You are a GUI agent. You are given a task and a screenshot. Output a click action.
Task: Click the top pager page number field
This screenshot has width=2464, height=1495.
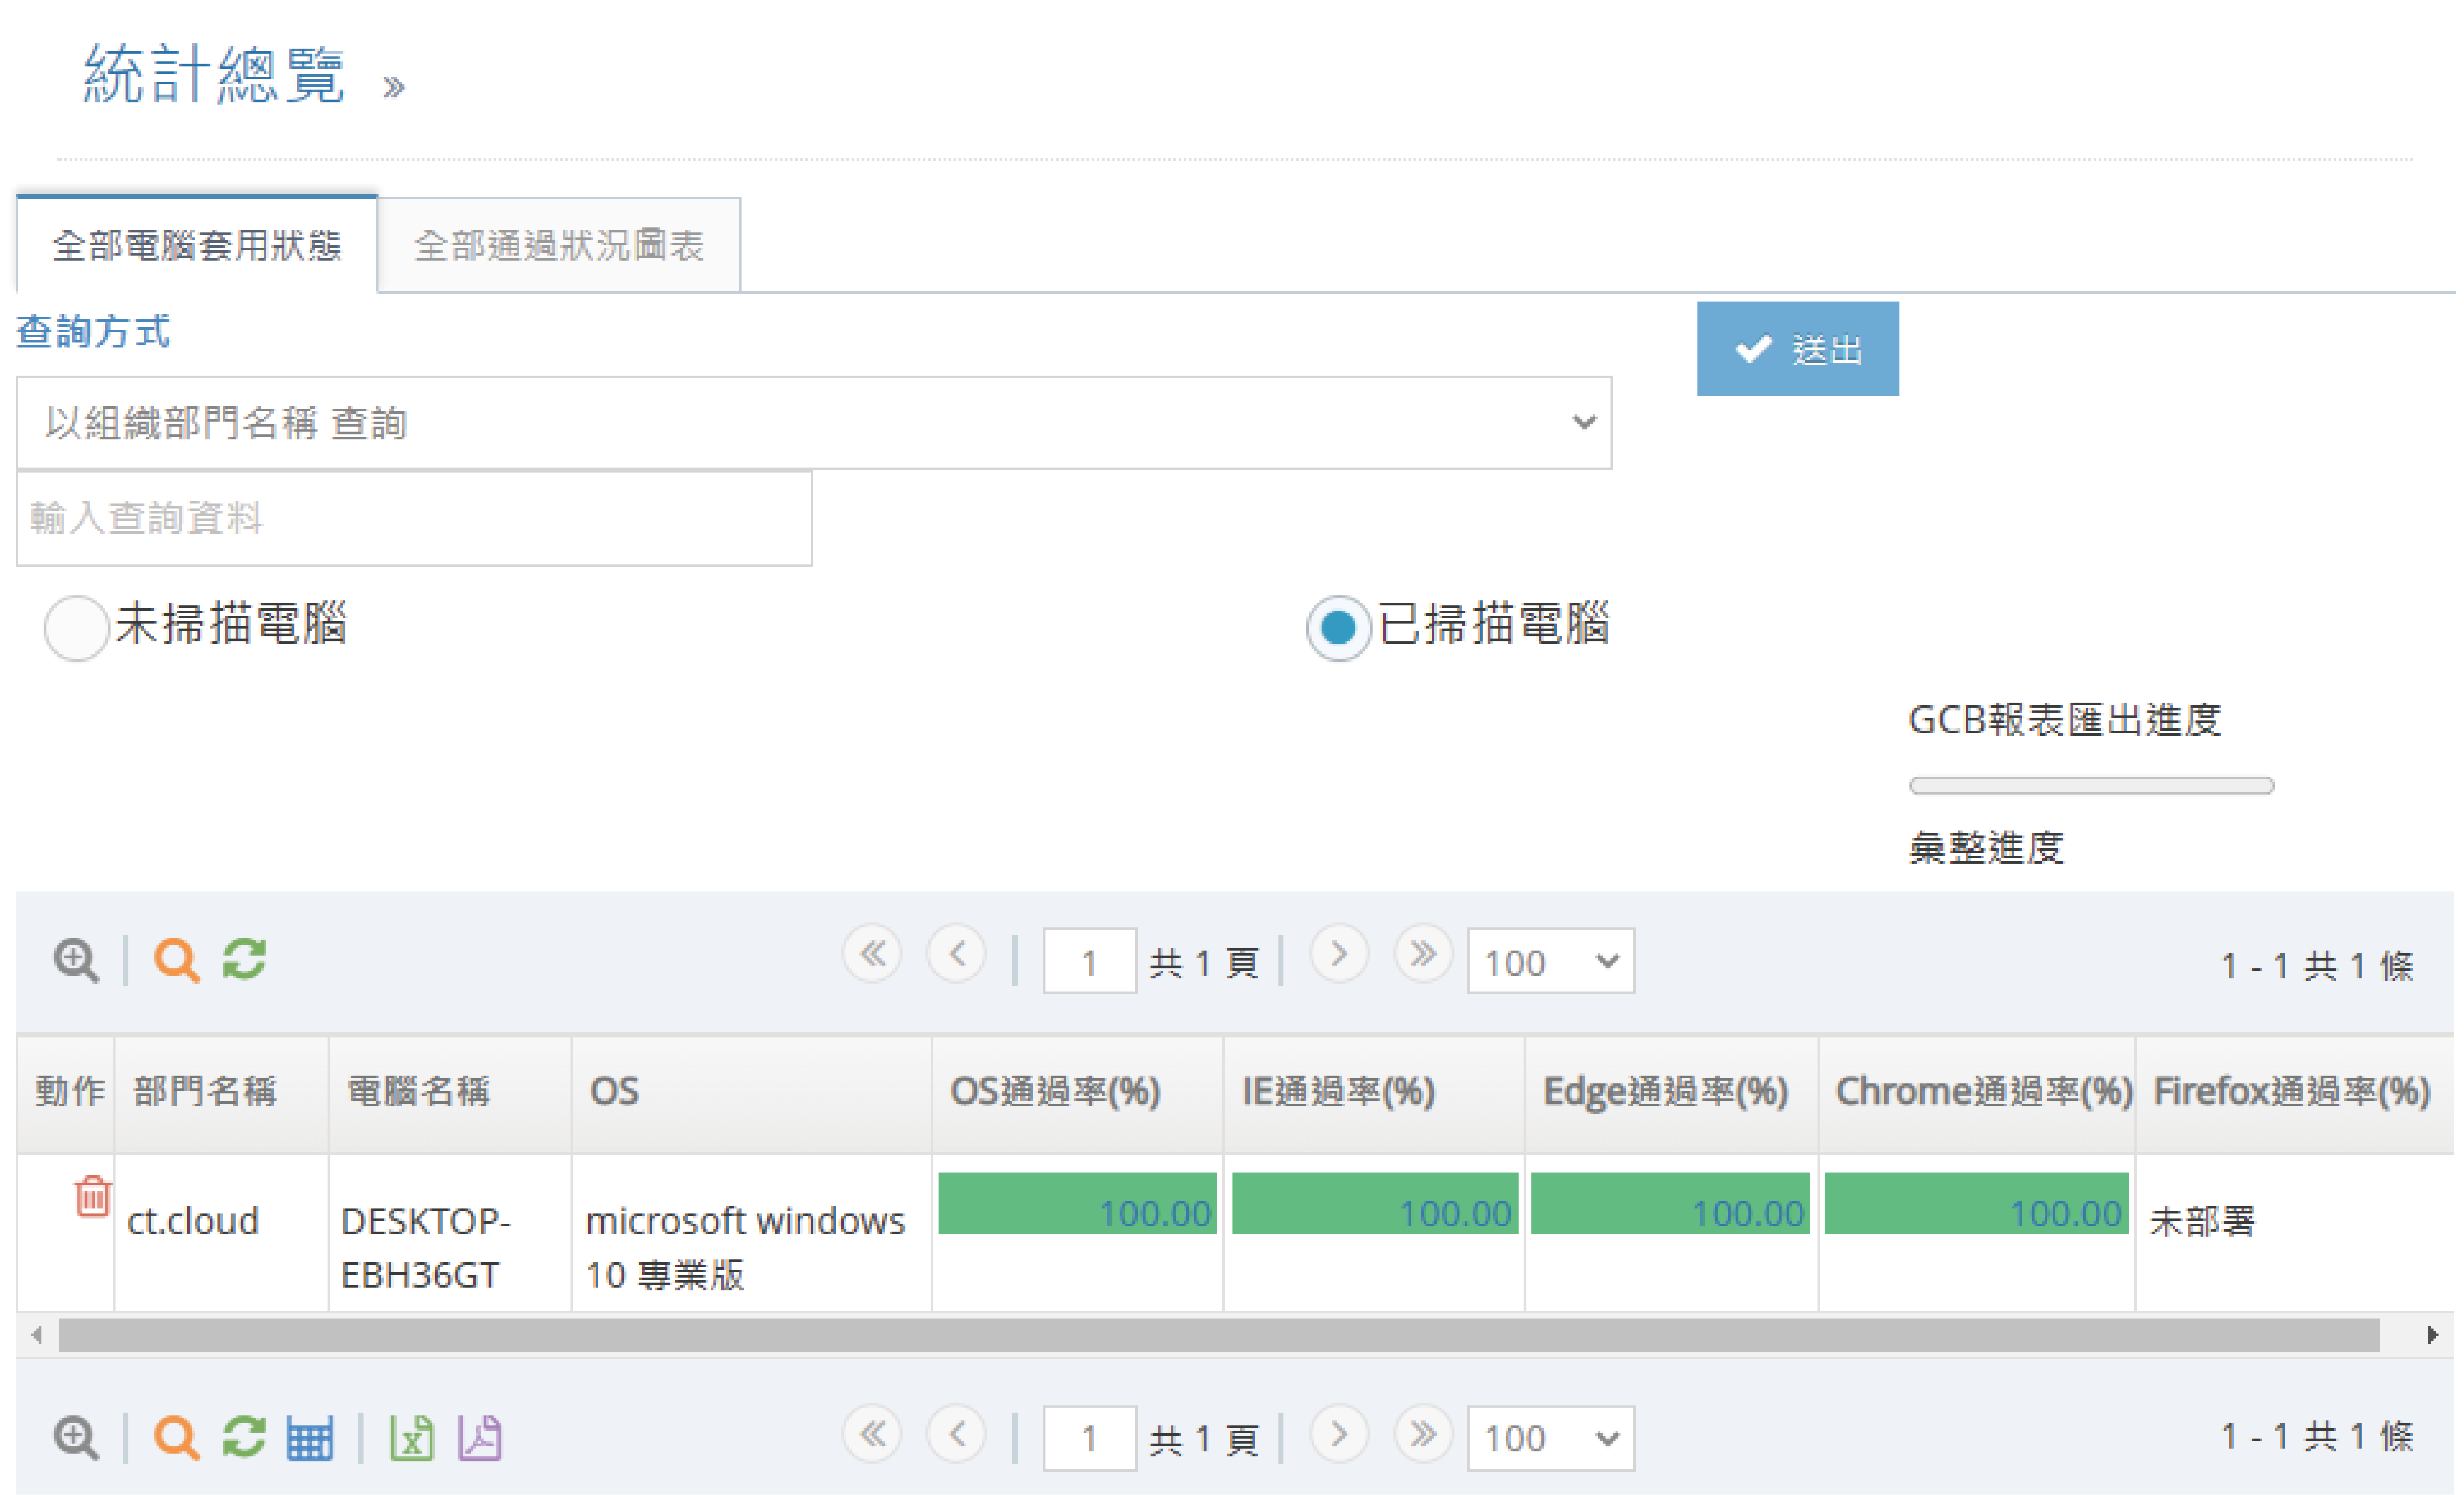(x=1089, y=961)
